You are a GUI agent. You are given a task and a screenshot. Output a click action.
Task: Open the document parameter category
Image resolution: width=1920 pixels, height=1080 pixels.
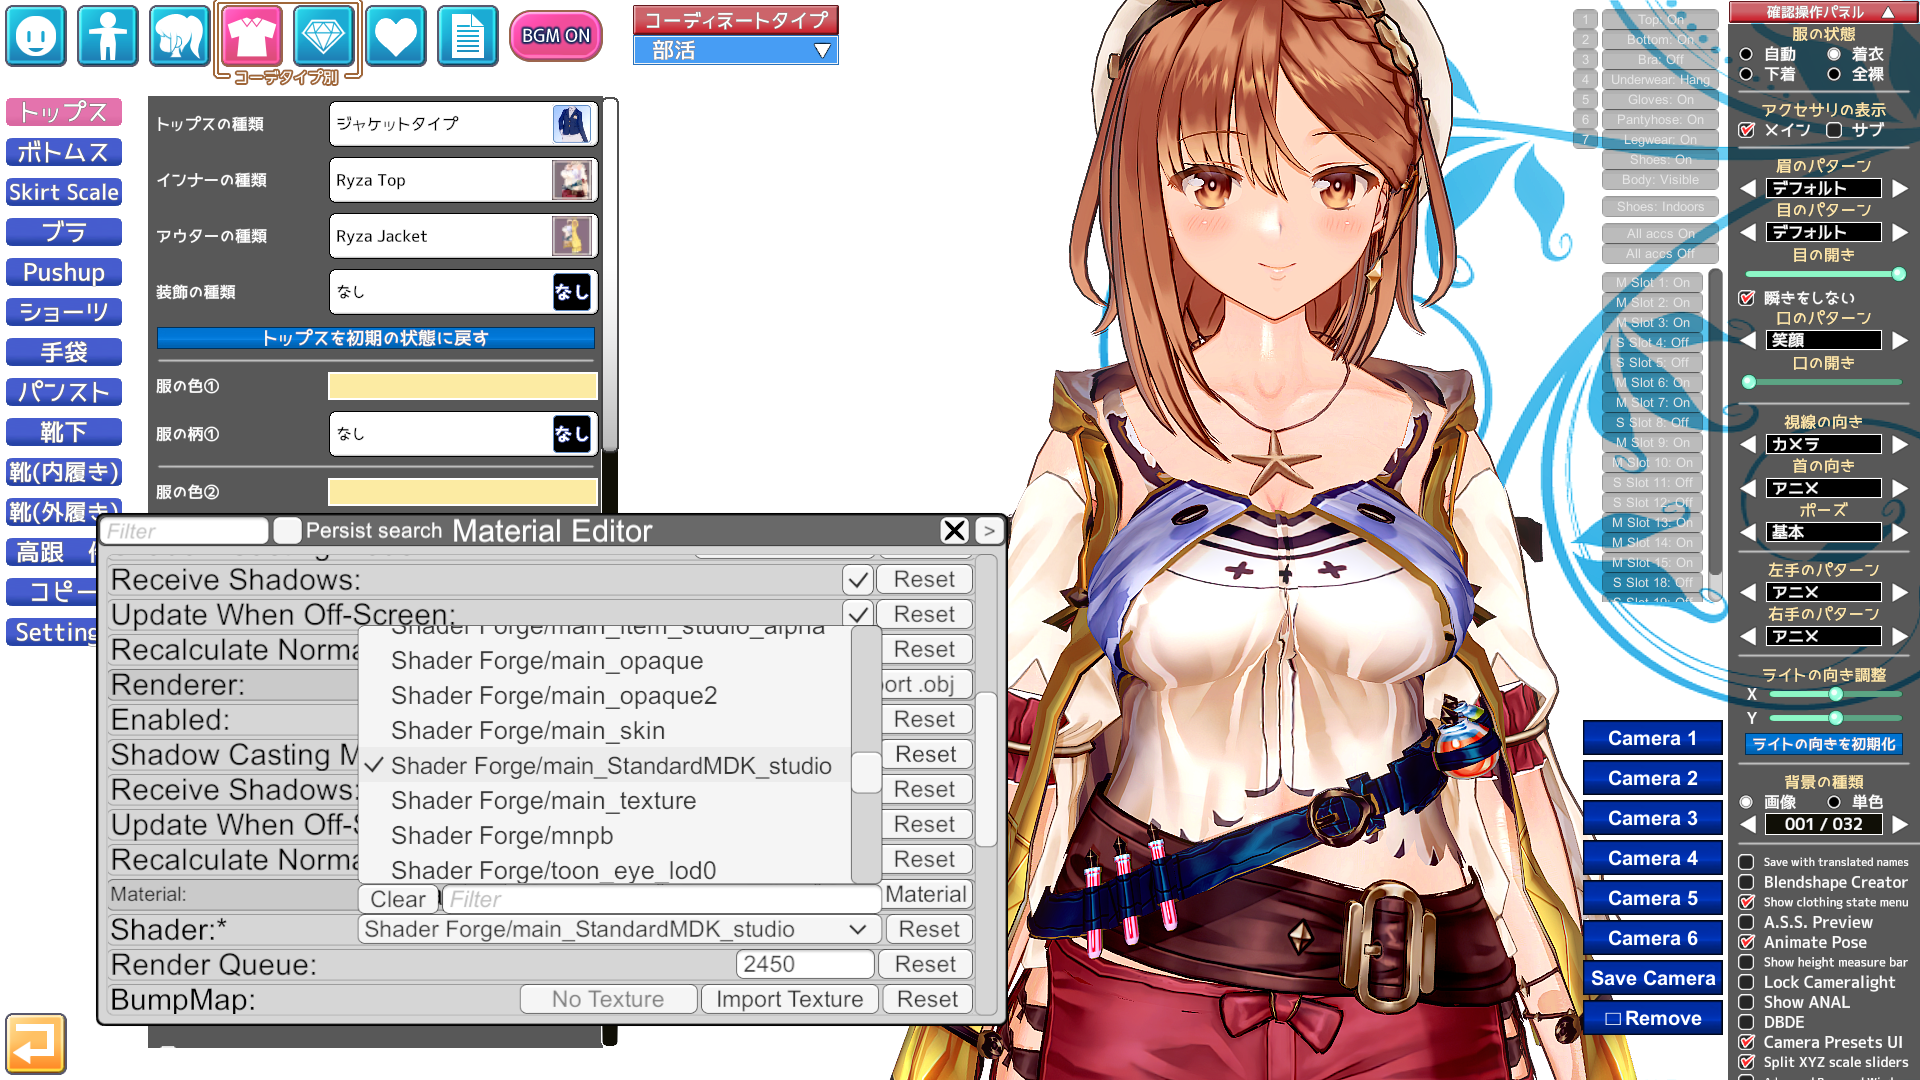(468, 36)
